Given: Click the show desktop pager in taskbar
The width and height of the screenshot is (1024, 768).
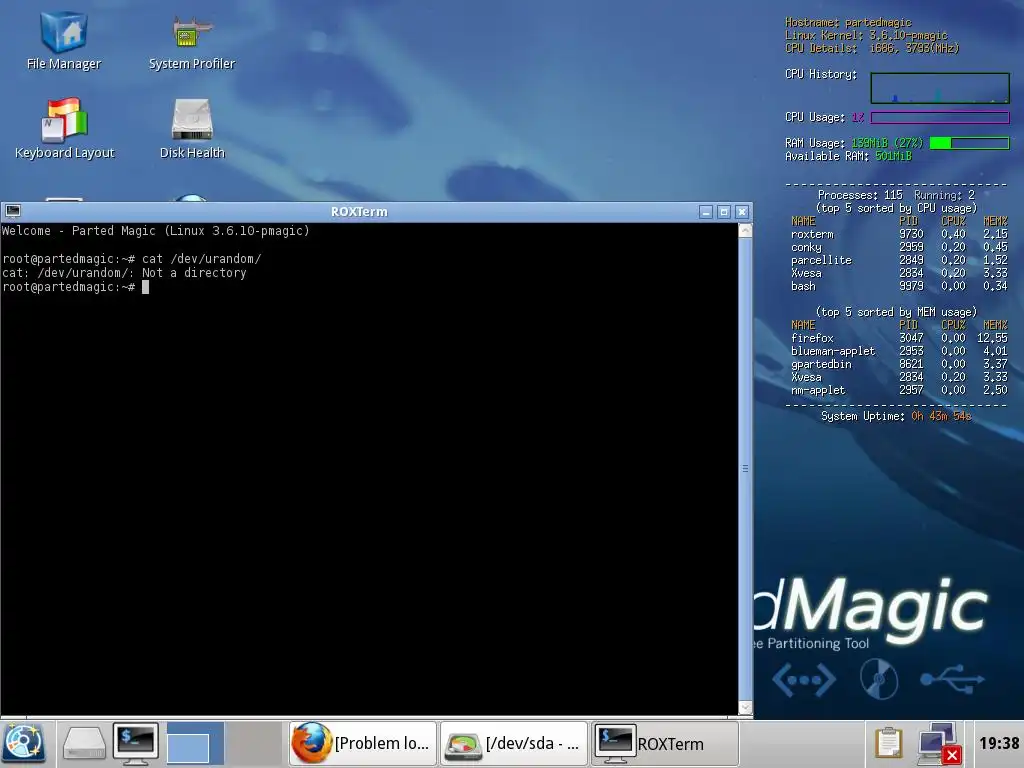Looking at the screenshot, I should 195,743.
